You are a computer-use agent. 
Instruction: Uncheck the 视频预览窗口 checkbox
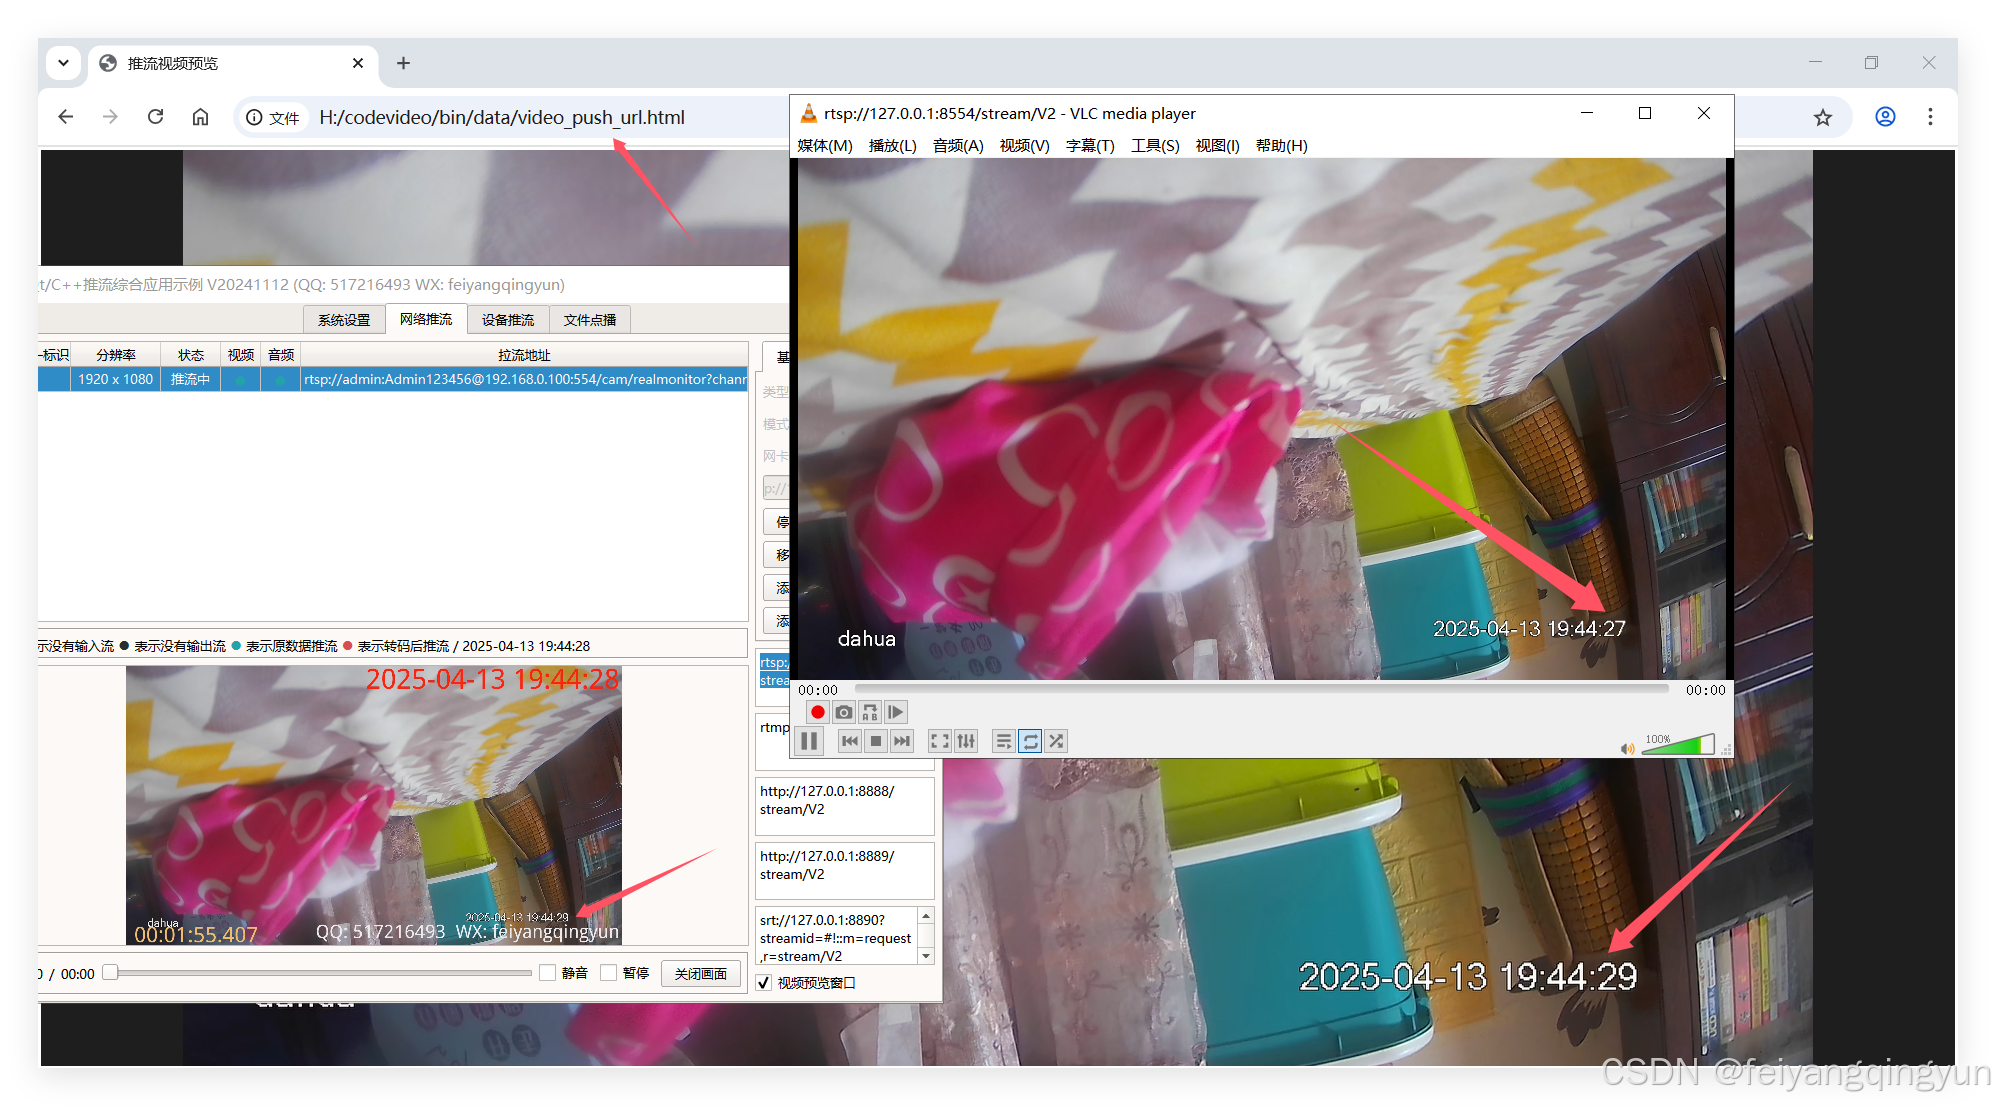coord(764,983)
